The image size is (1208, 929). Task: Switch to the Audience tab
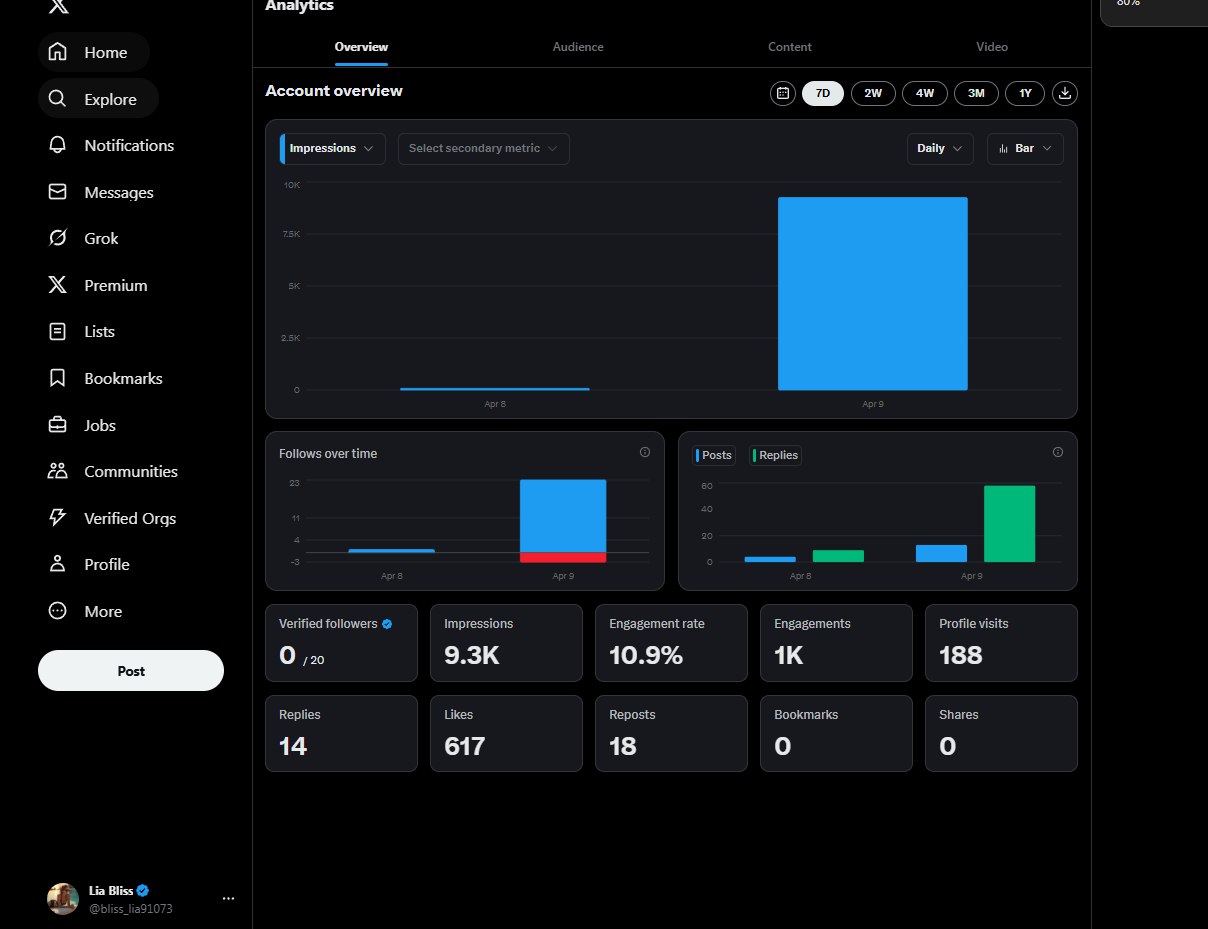click(x=578, y=47)
